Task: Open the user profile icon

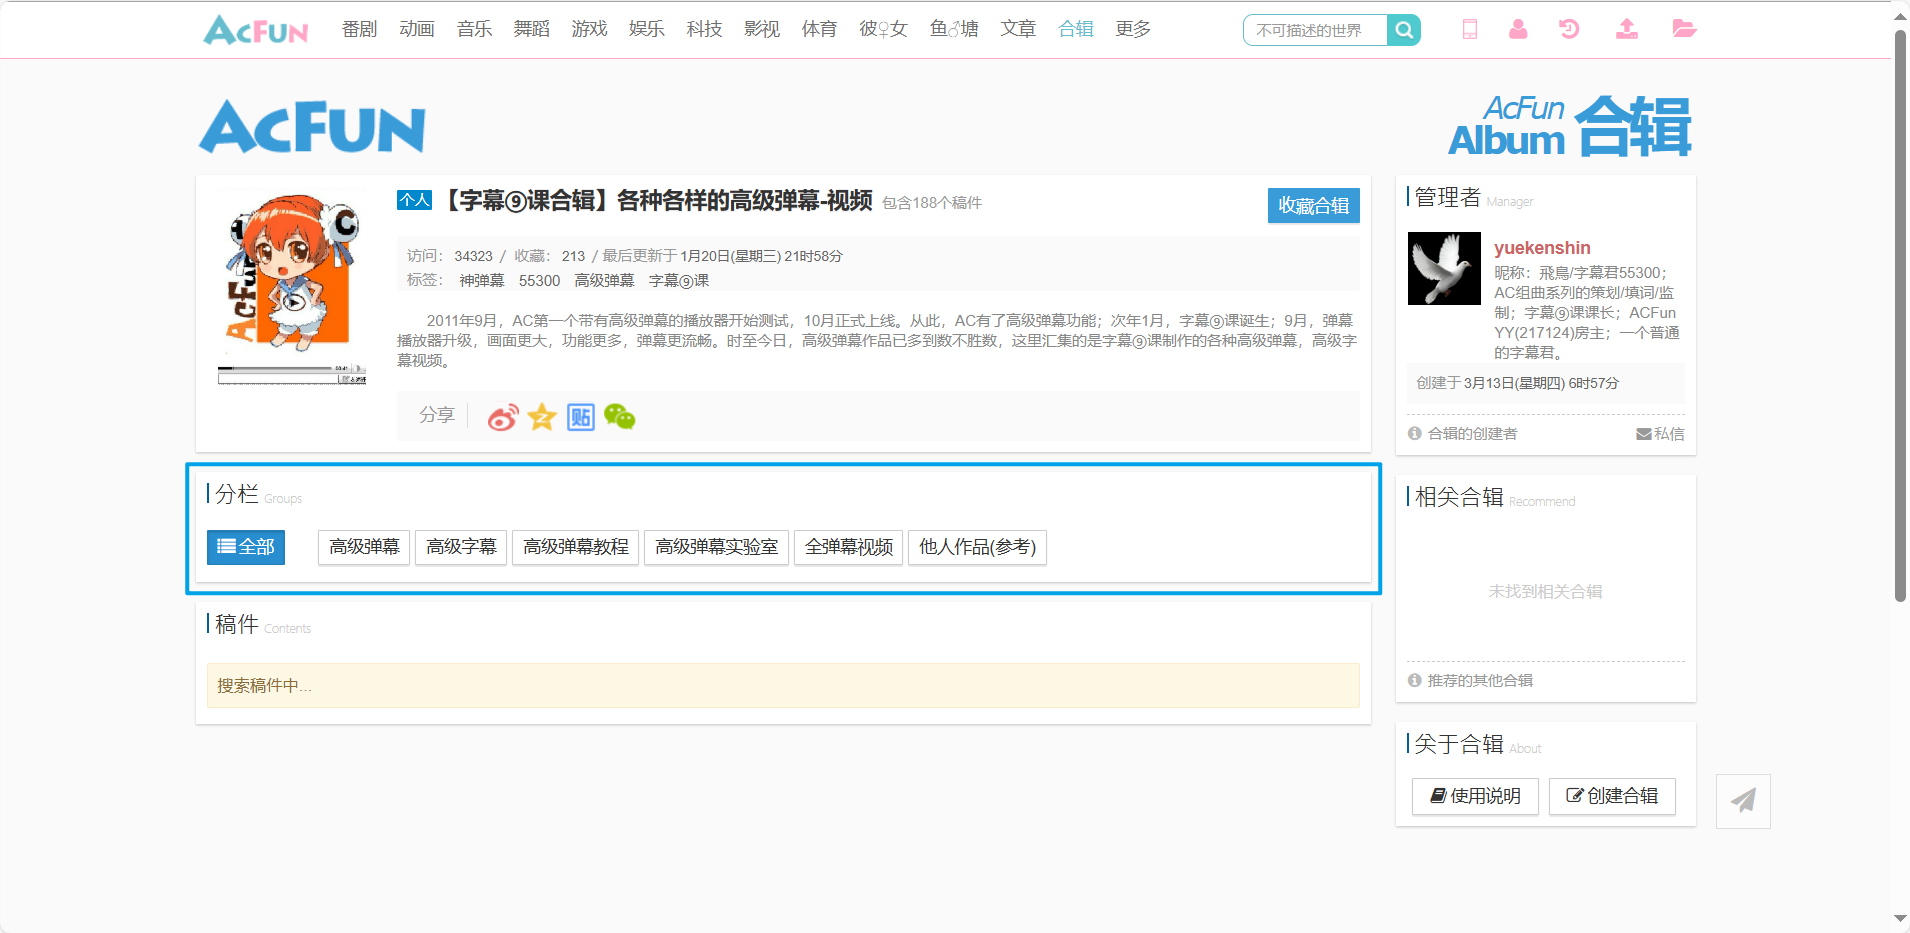Action: coord(1518,29)
